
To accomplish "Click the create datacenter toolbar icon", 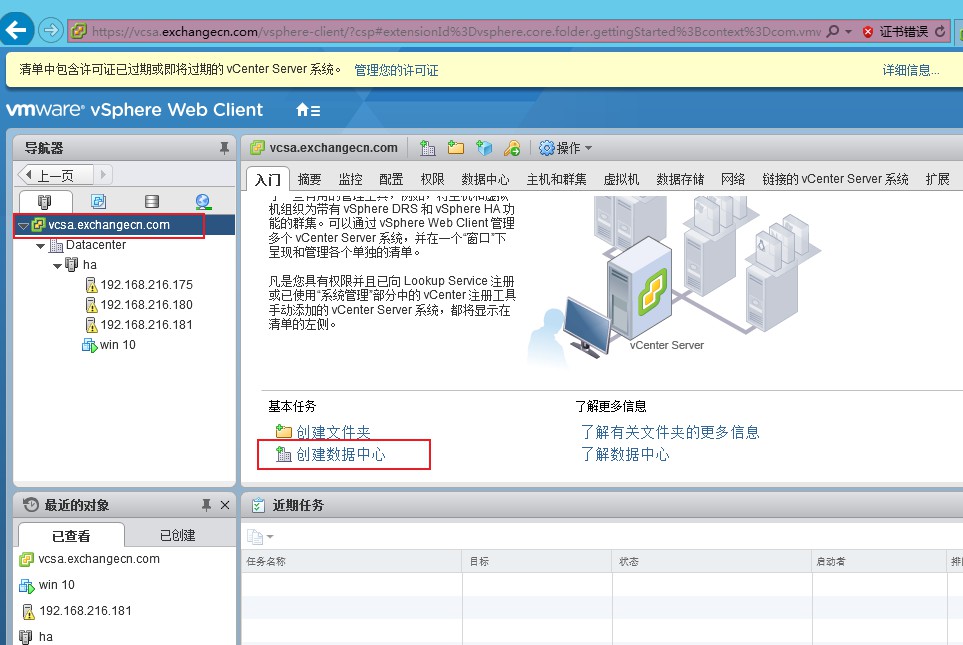I will click(427, 148).
